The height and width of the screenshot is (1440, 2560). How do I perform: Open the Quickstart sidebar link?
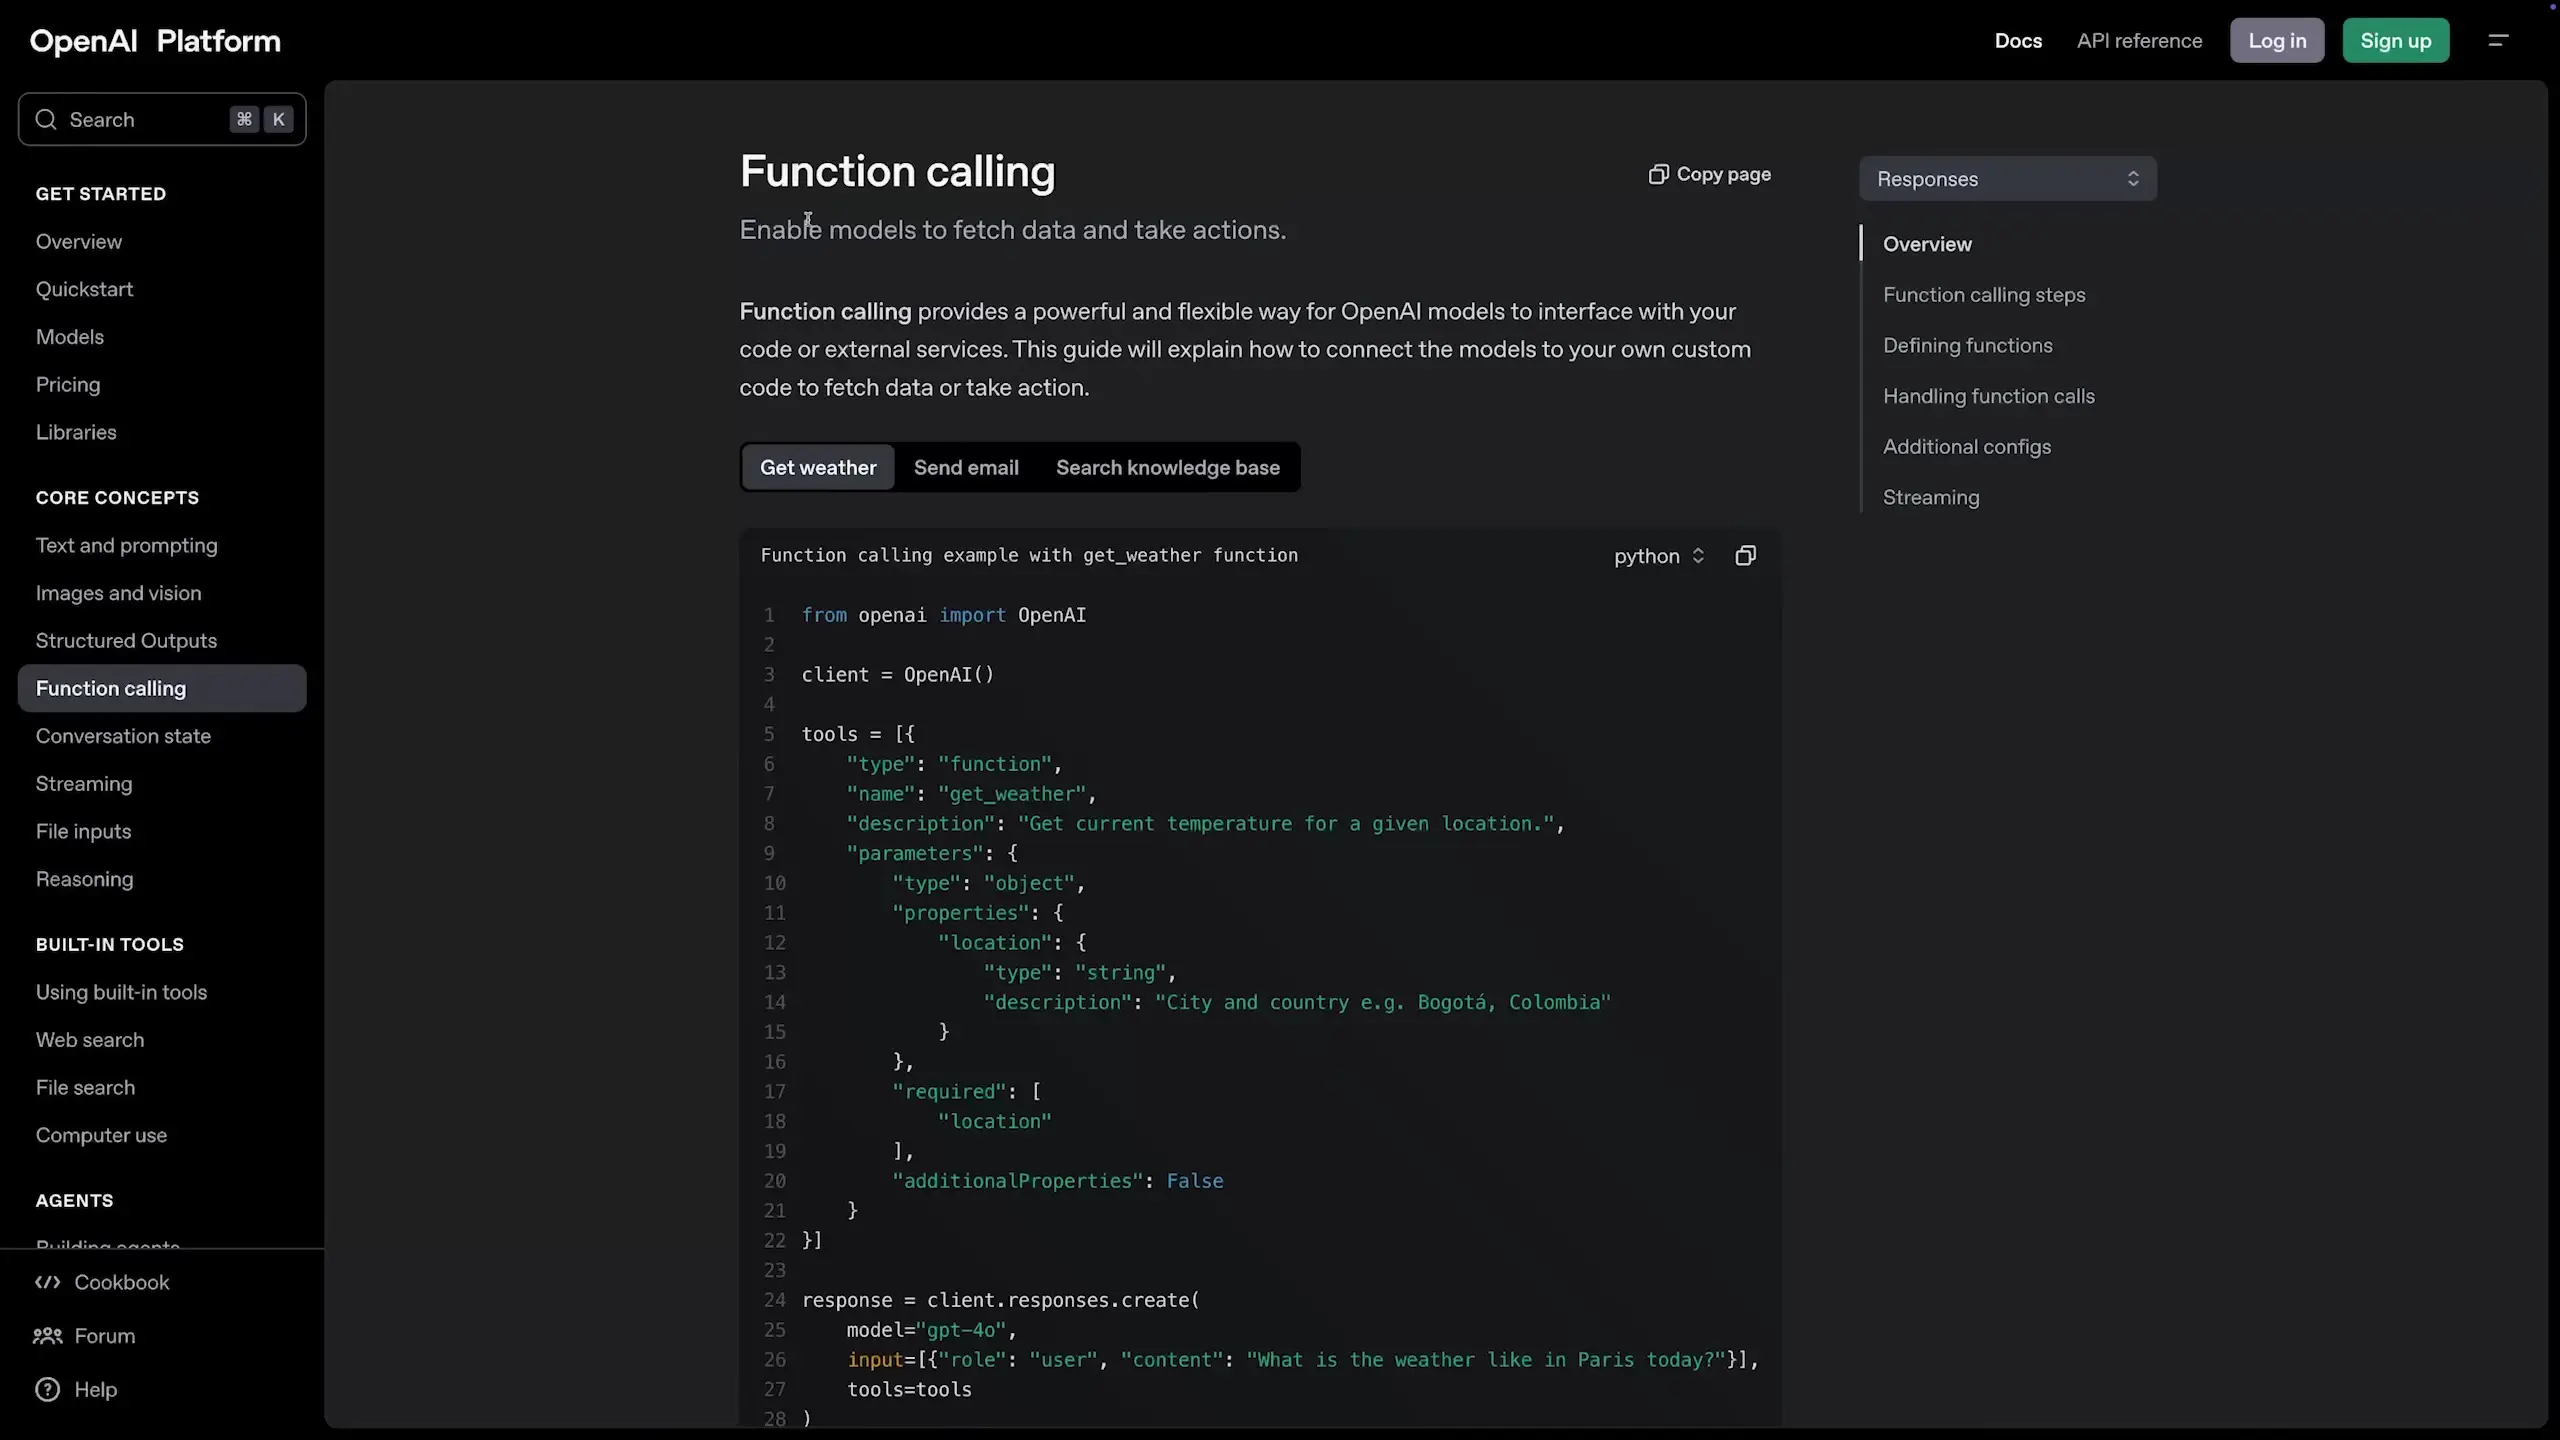(x=84, y=289)
